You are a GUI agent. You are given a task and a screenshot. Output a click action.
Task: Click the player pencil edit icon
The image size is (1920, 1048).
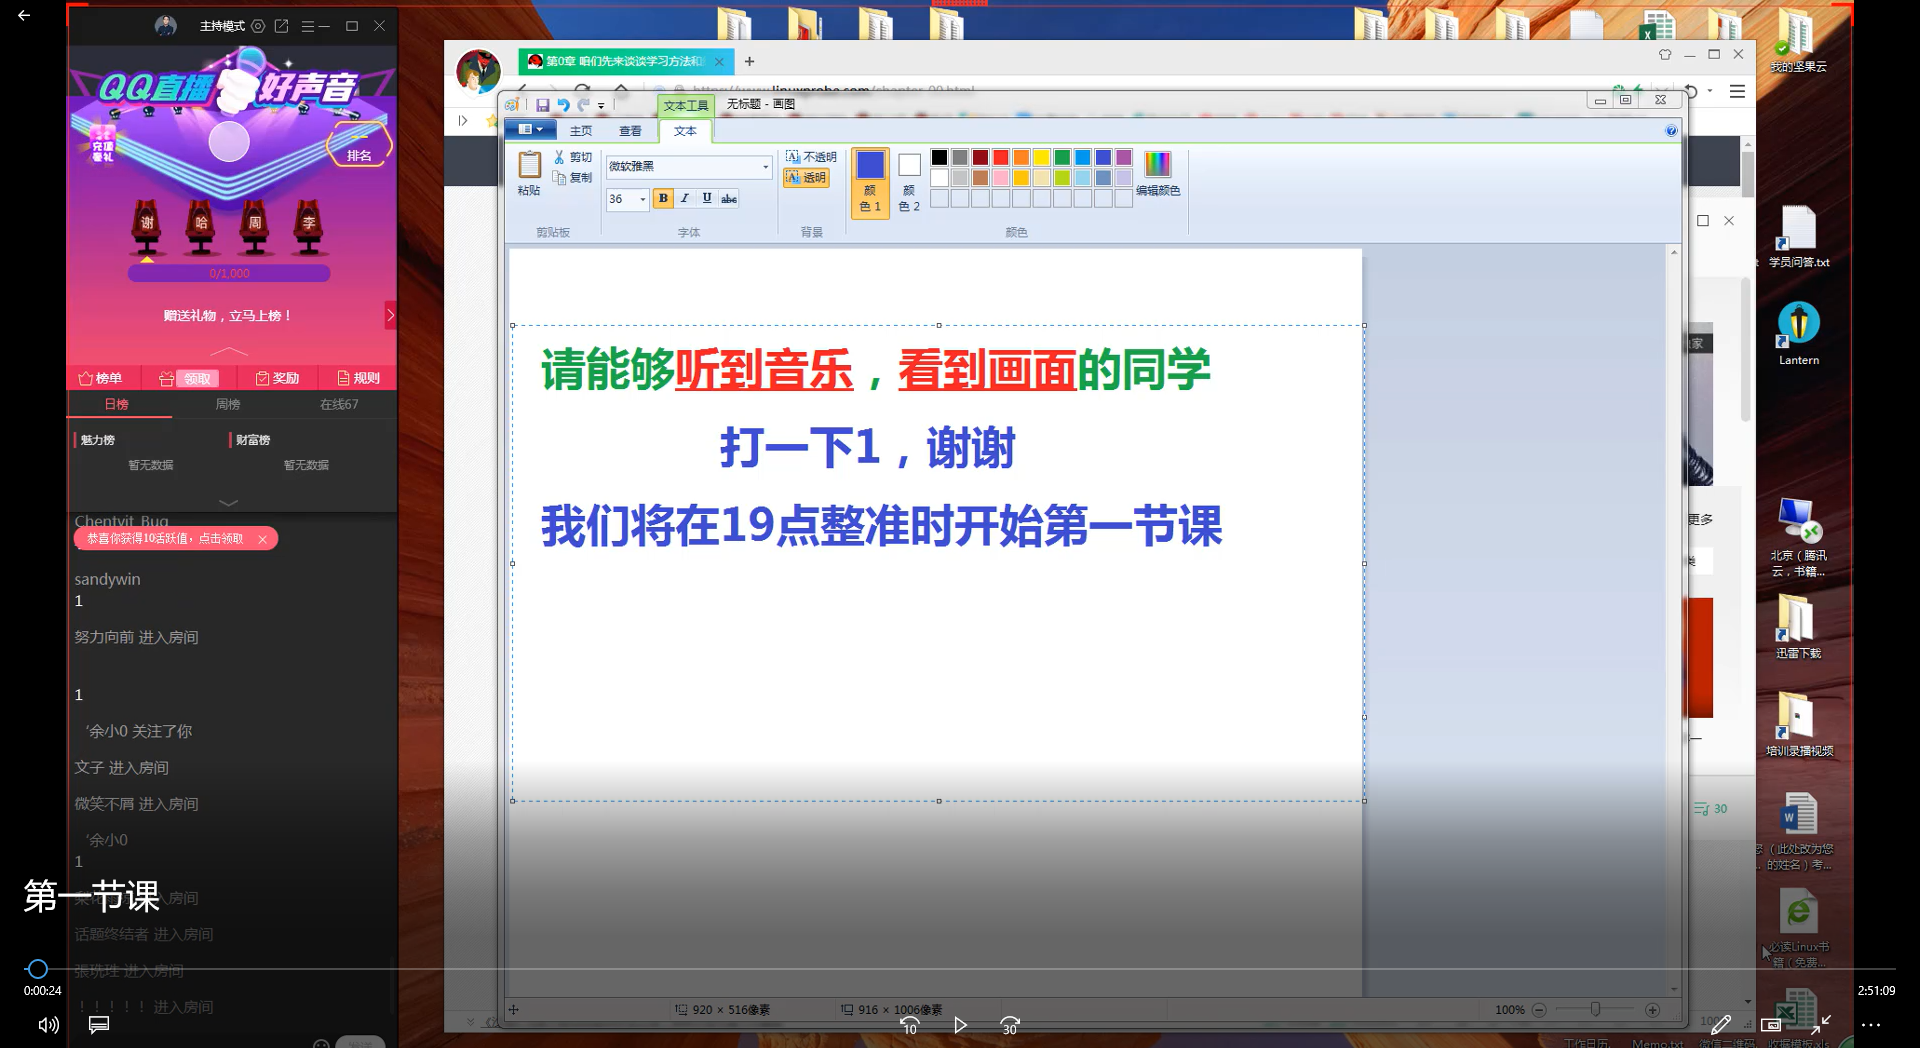pyautogui.click(x=1720, y=1025)
